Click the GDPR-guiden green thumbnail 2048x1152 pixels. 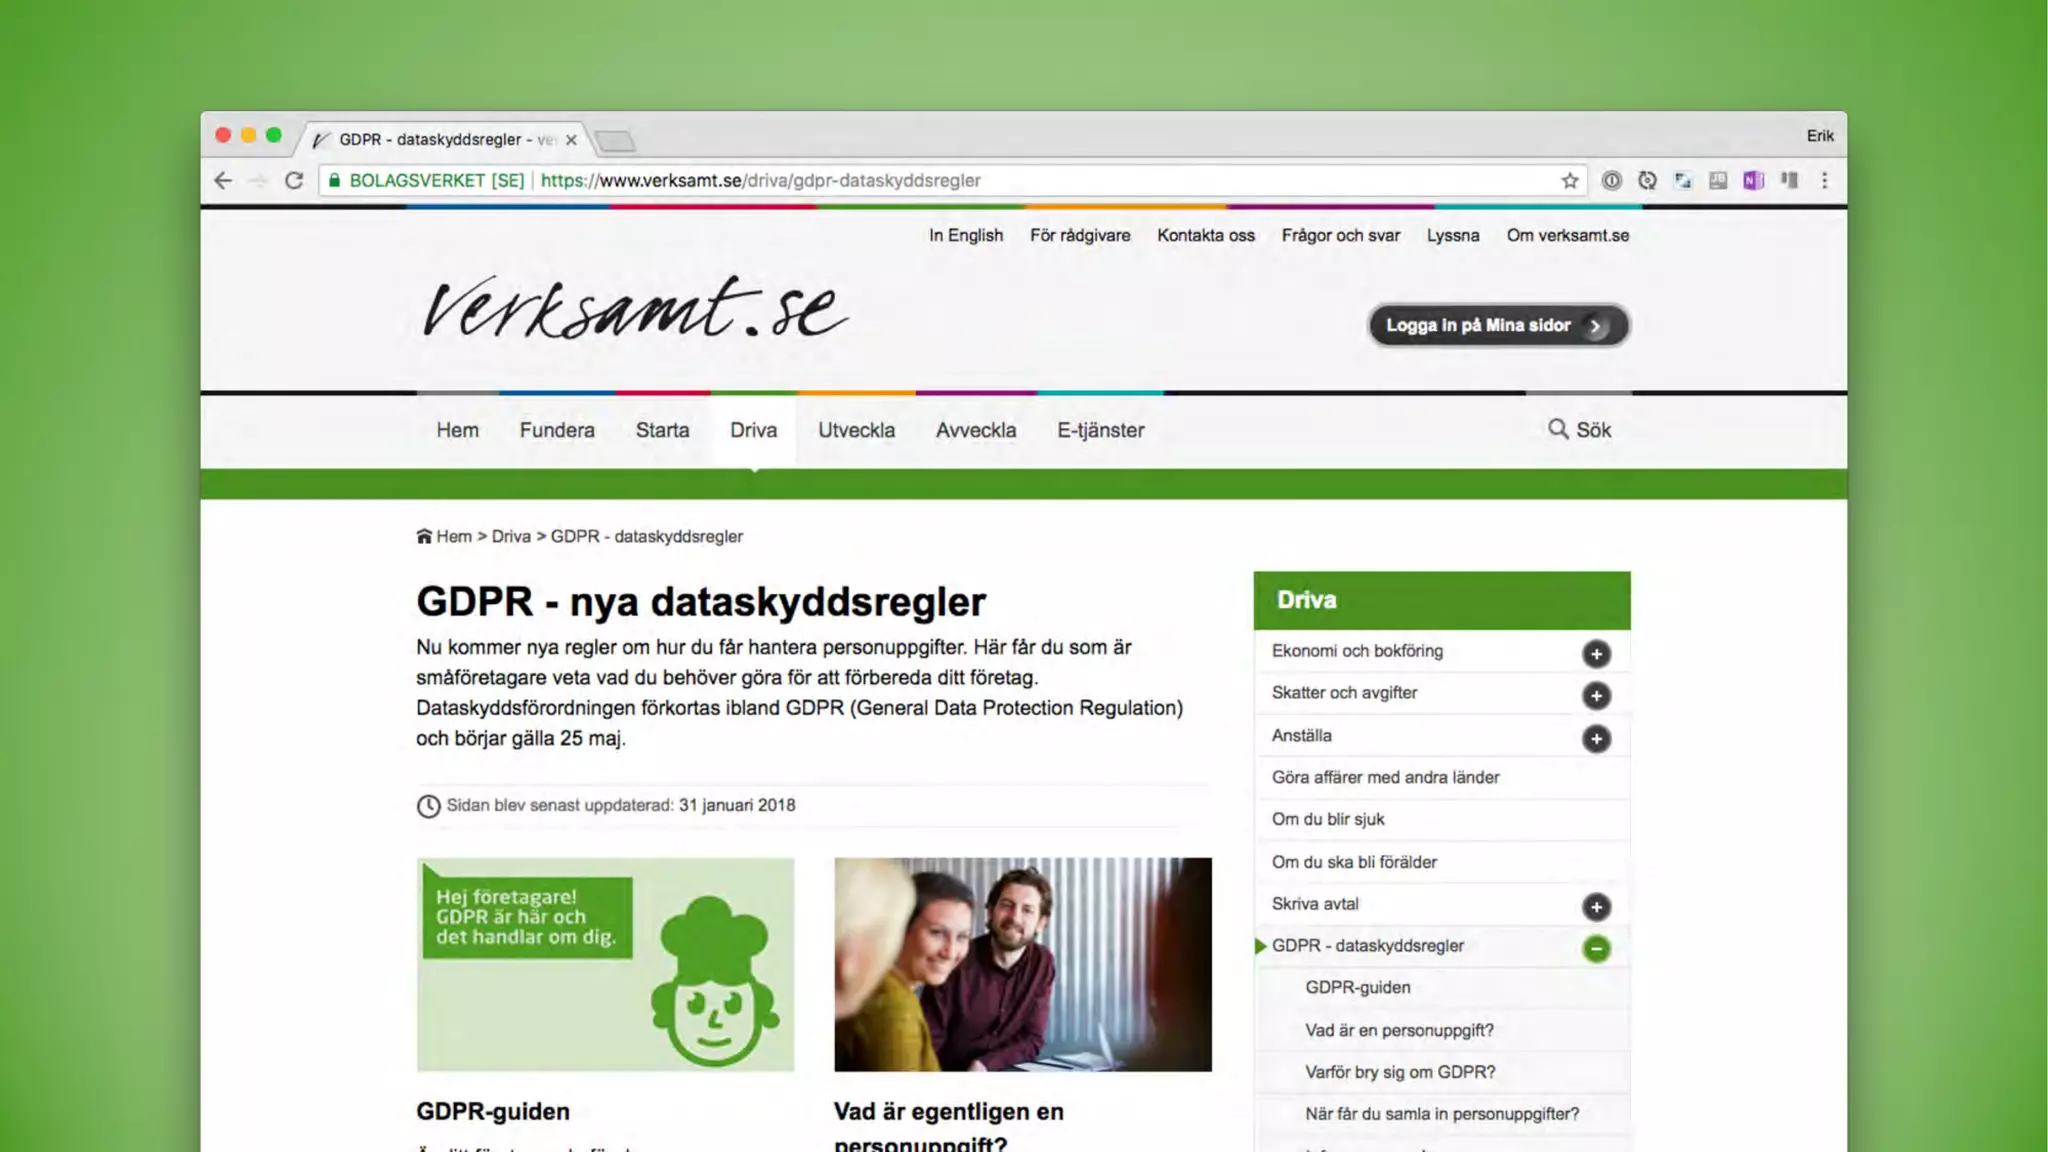[x=605, y=964]
